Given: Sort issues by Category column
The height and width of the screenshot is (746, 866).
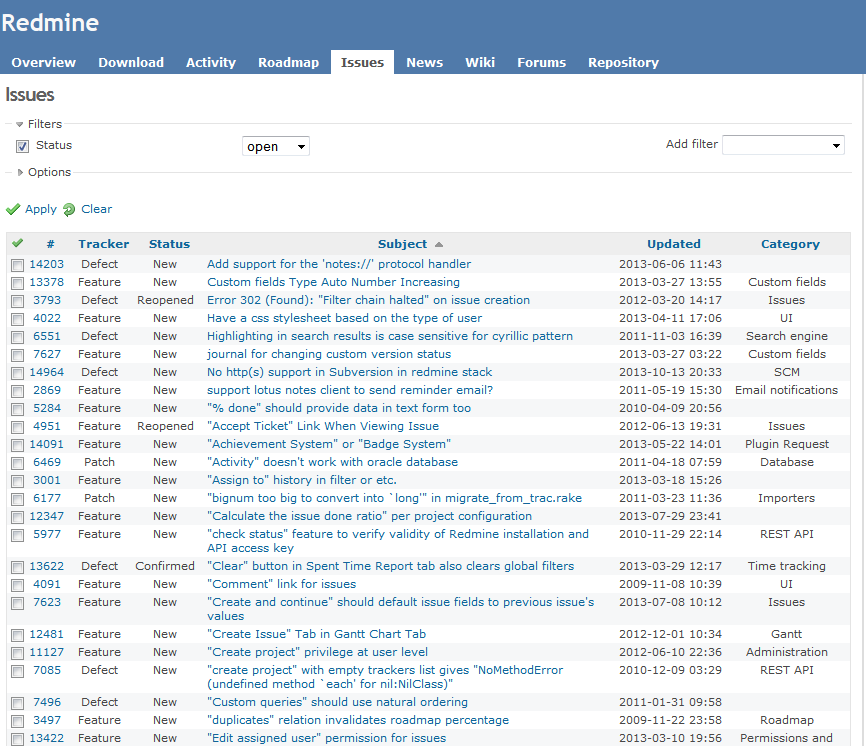Looking at the screenshot, I should click(x=790, y=244).
